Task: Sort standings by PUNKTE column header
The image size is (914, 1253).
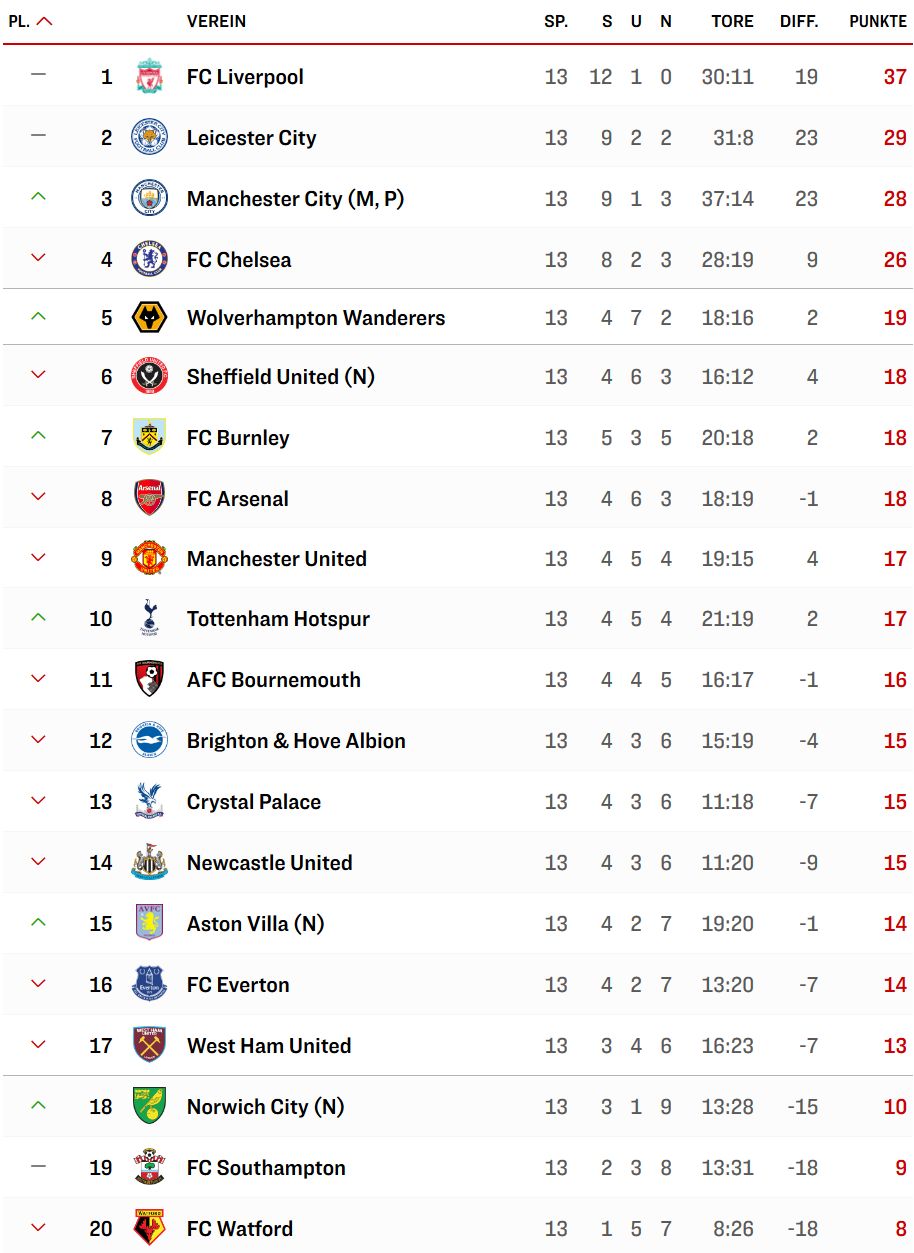Action: [878, 21]
